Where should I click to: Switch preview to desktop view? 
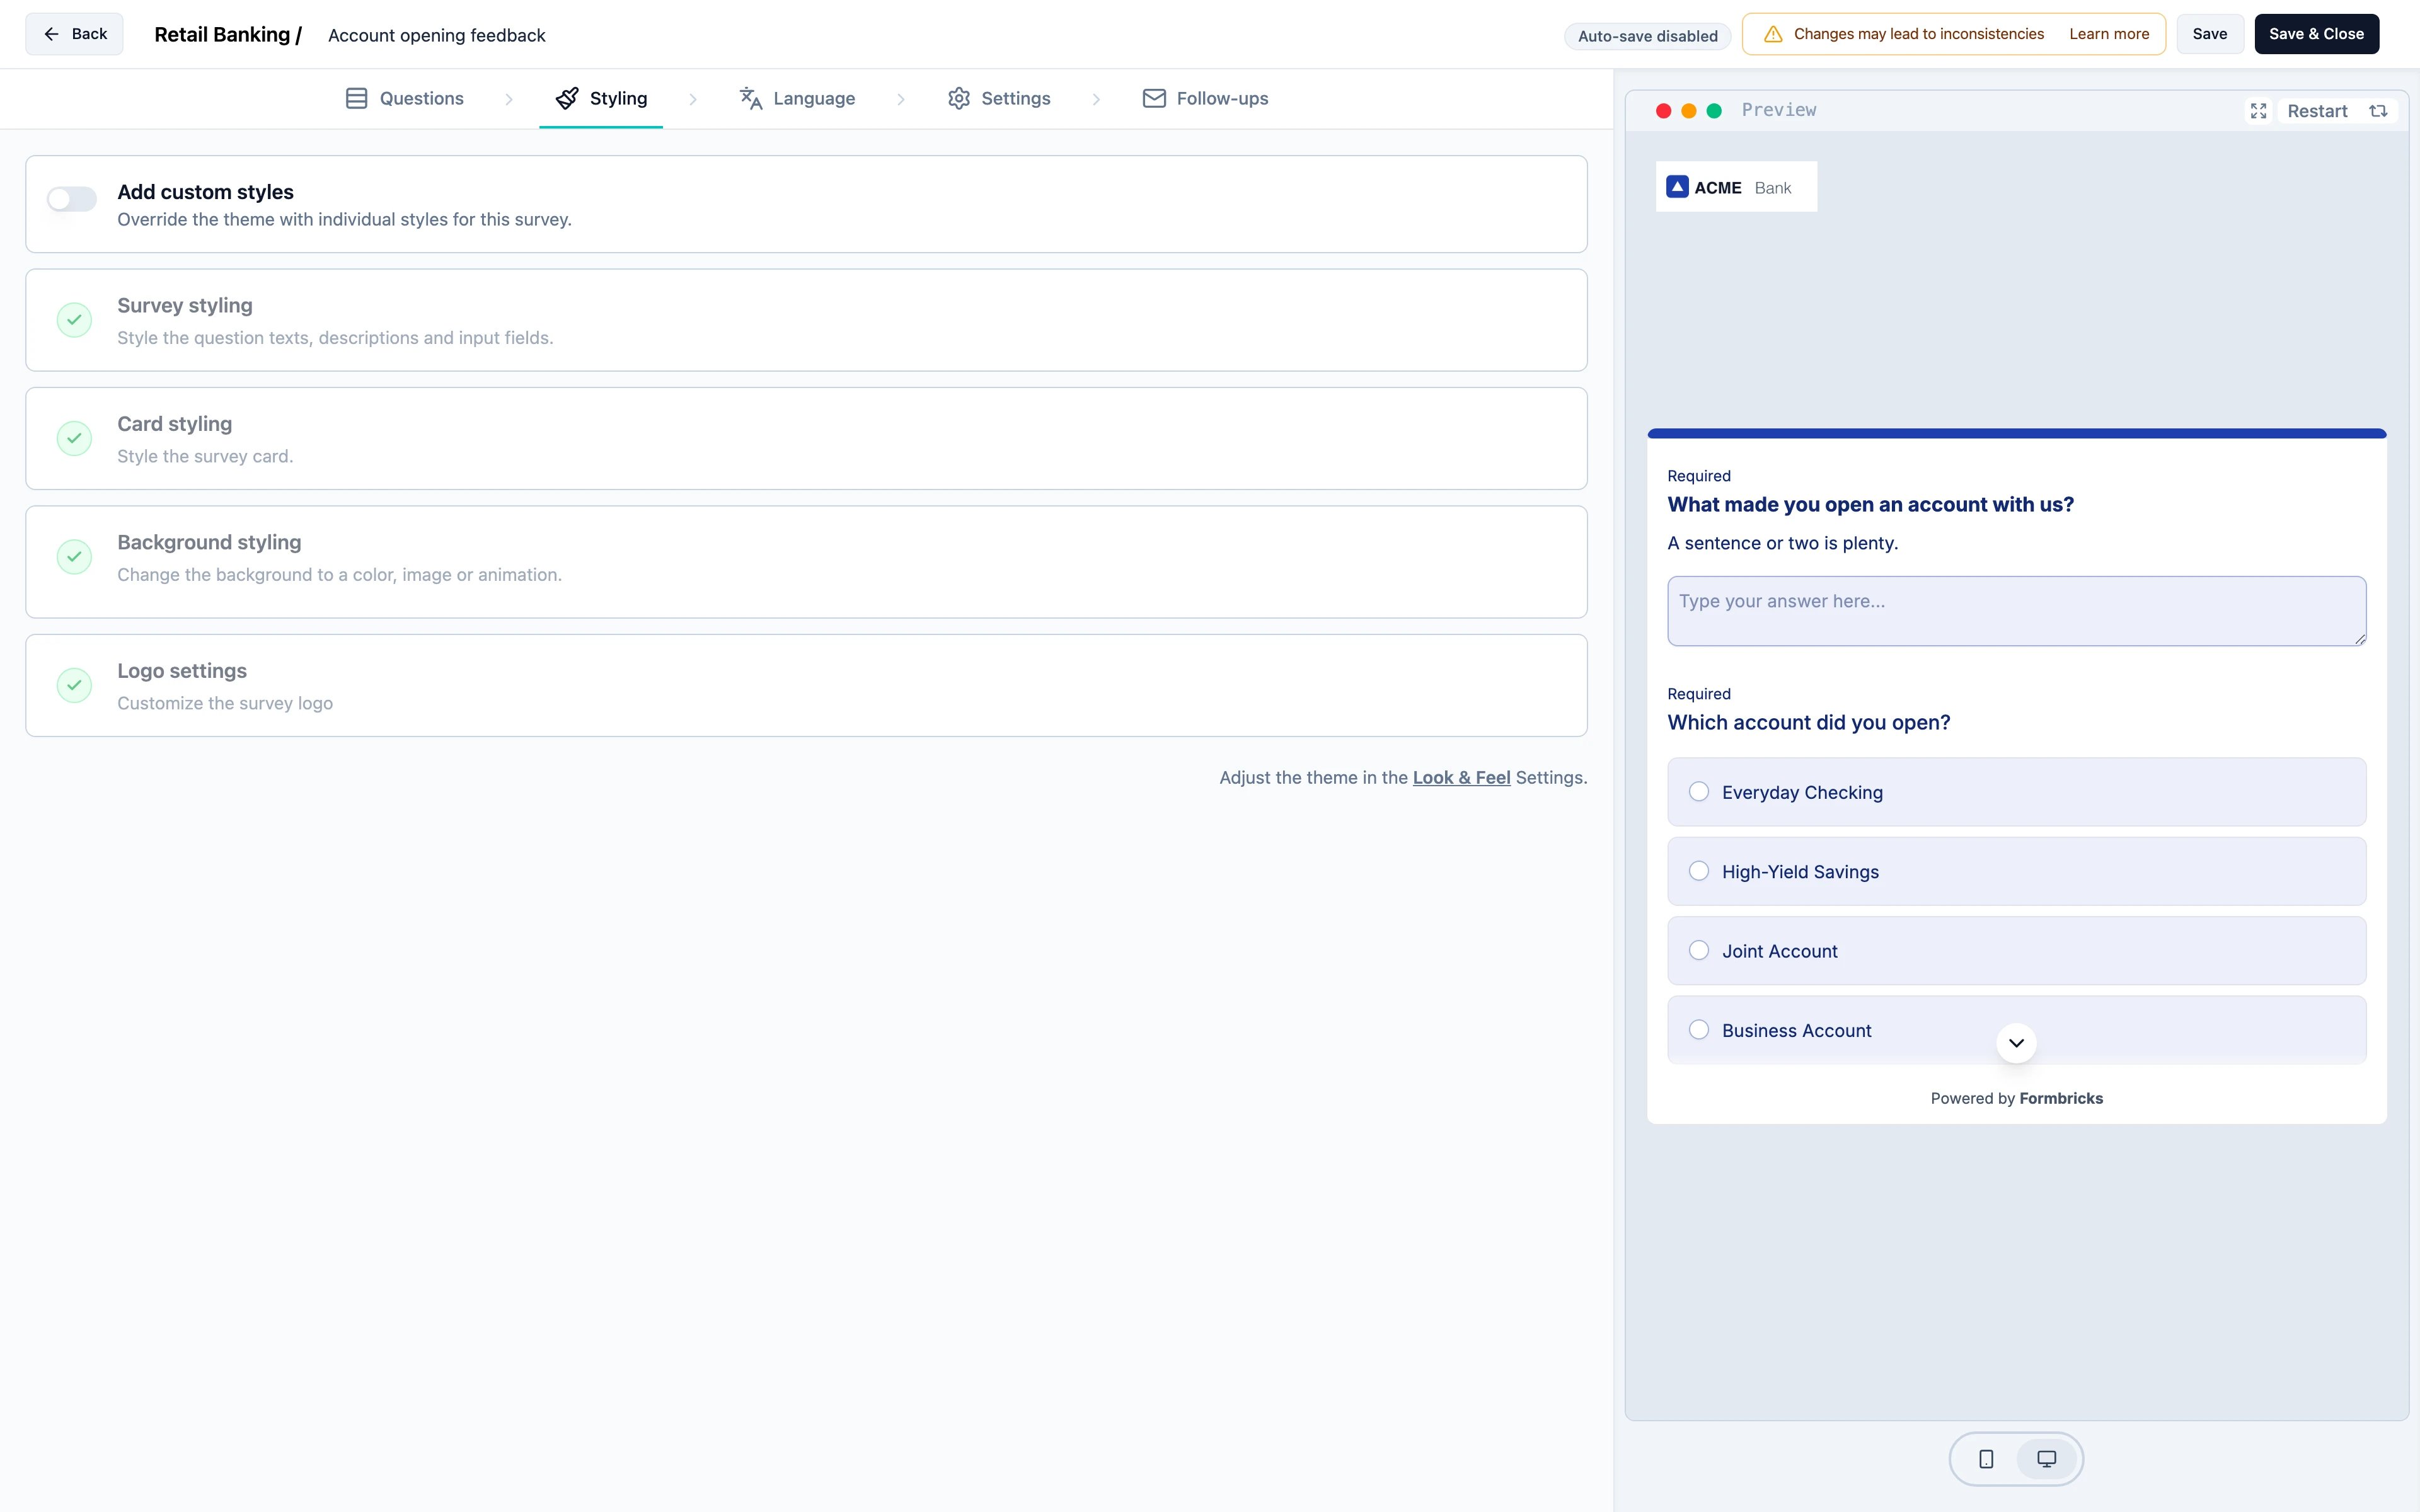coord(2046,1459)
